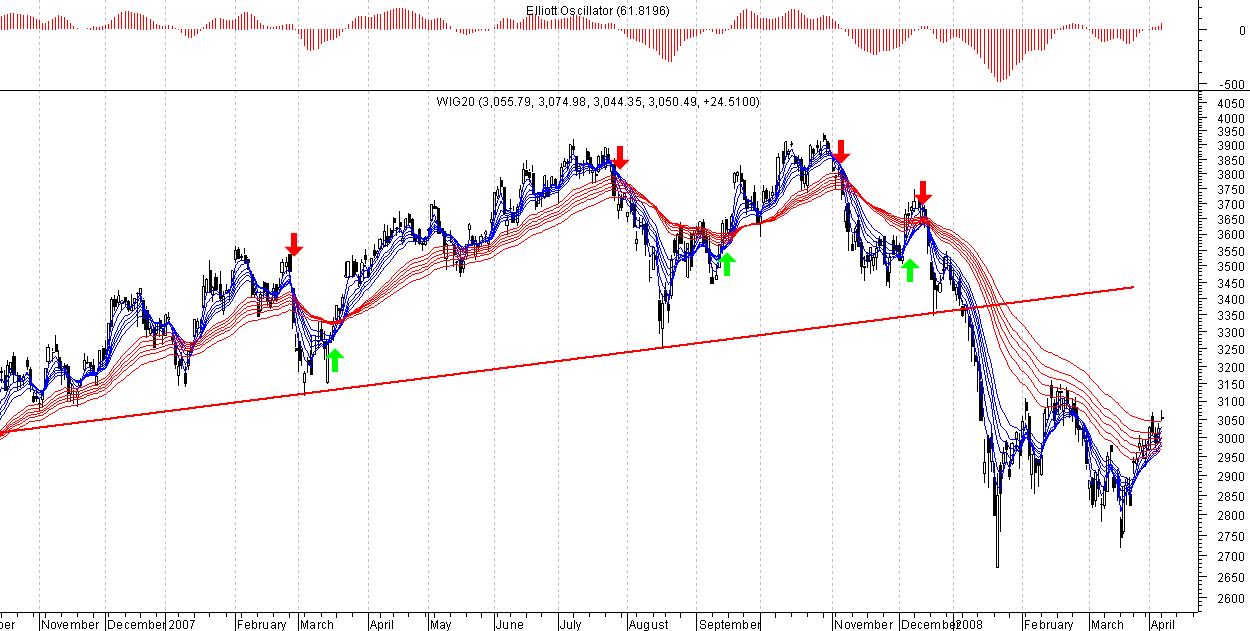The image size is (1250, 631).
Task: Click the long red rising support trendline
Action: point(566,358)
